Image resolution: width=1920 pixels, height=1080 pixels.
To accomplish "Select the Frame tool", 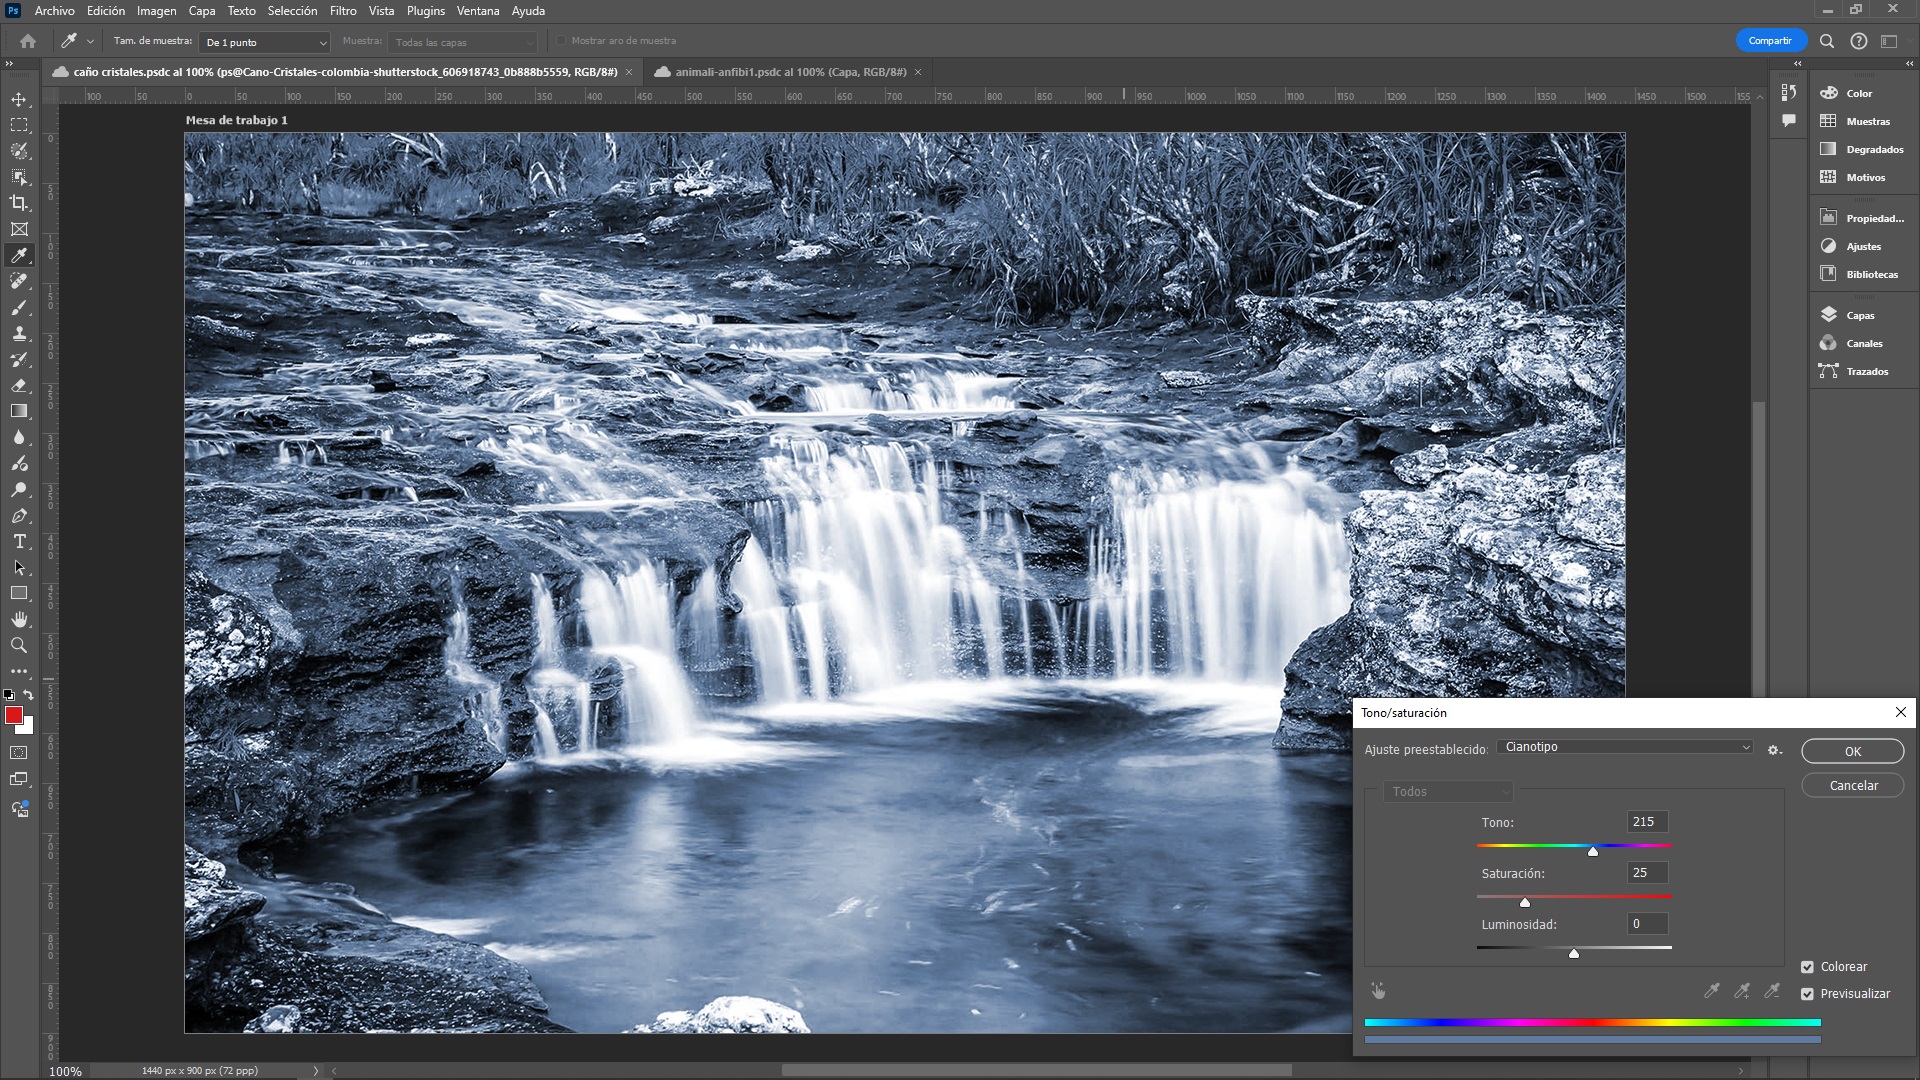I will [x=19, y=229].
